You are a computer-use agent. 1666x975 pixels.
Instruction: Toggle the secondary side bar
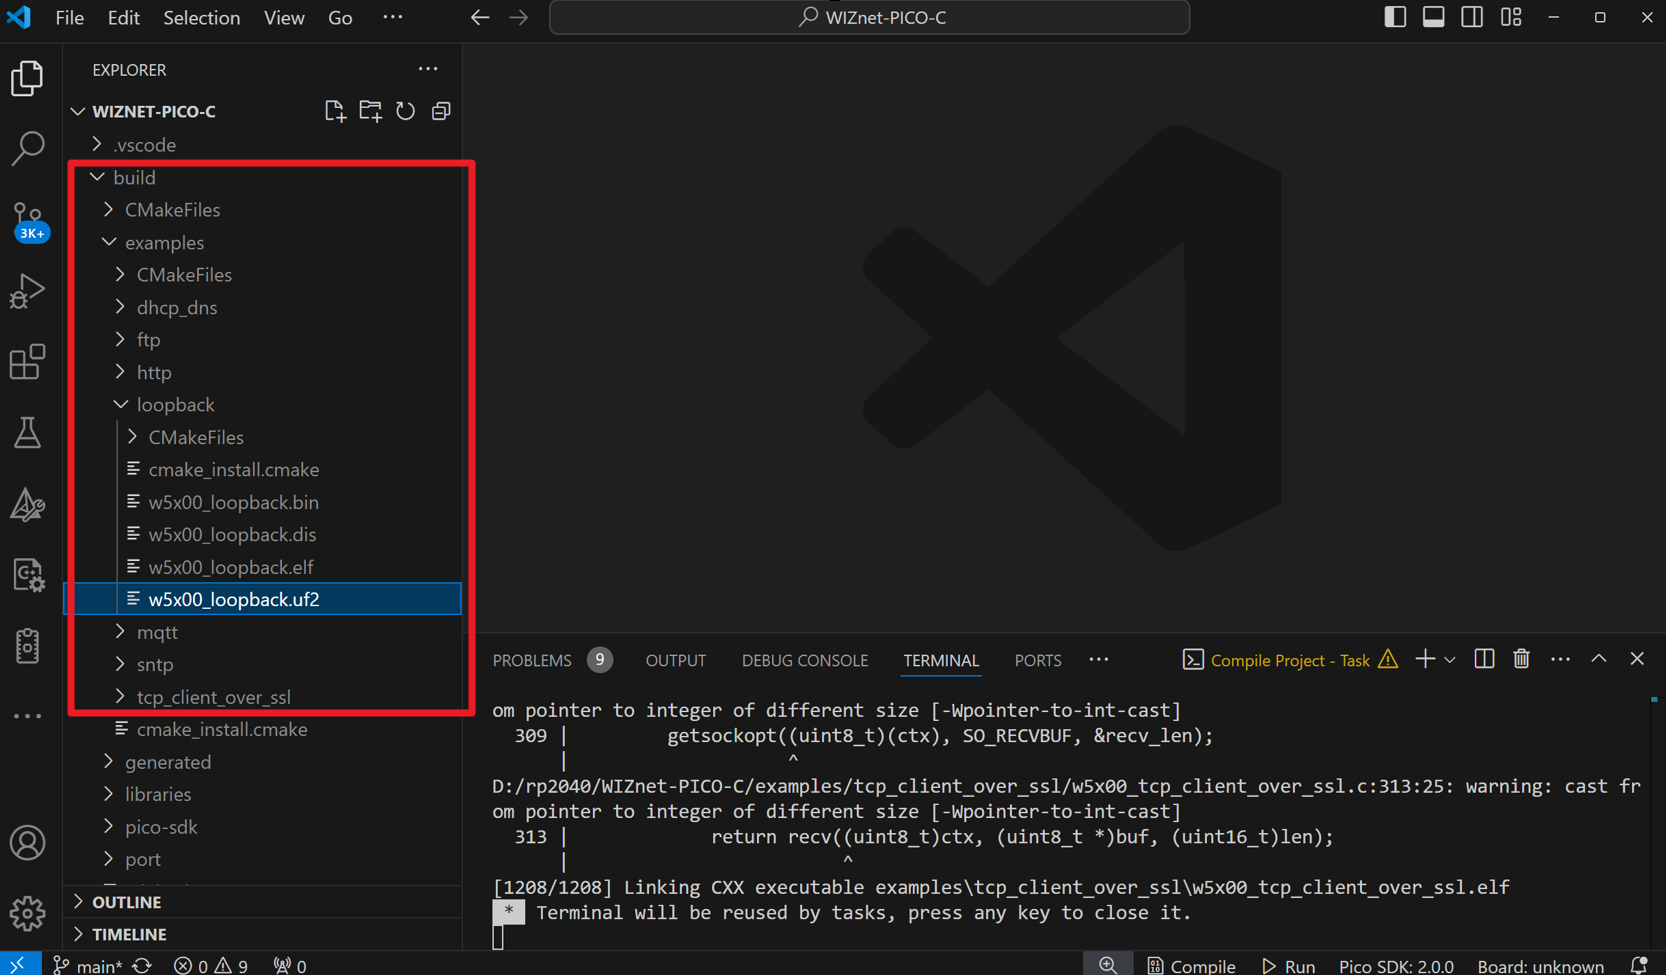point(1472,17)
